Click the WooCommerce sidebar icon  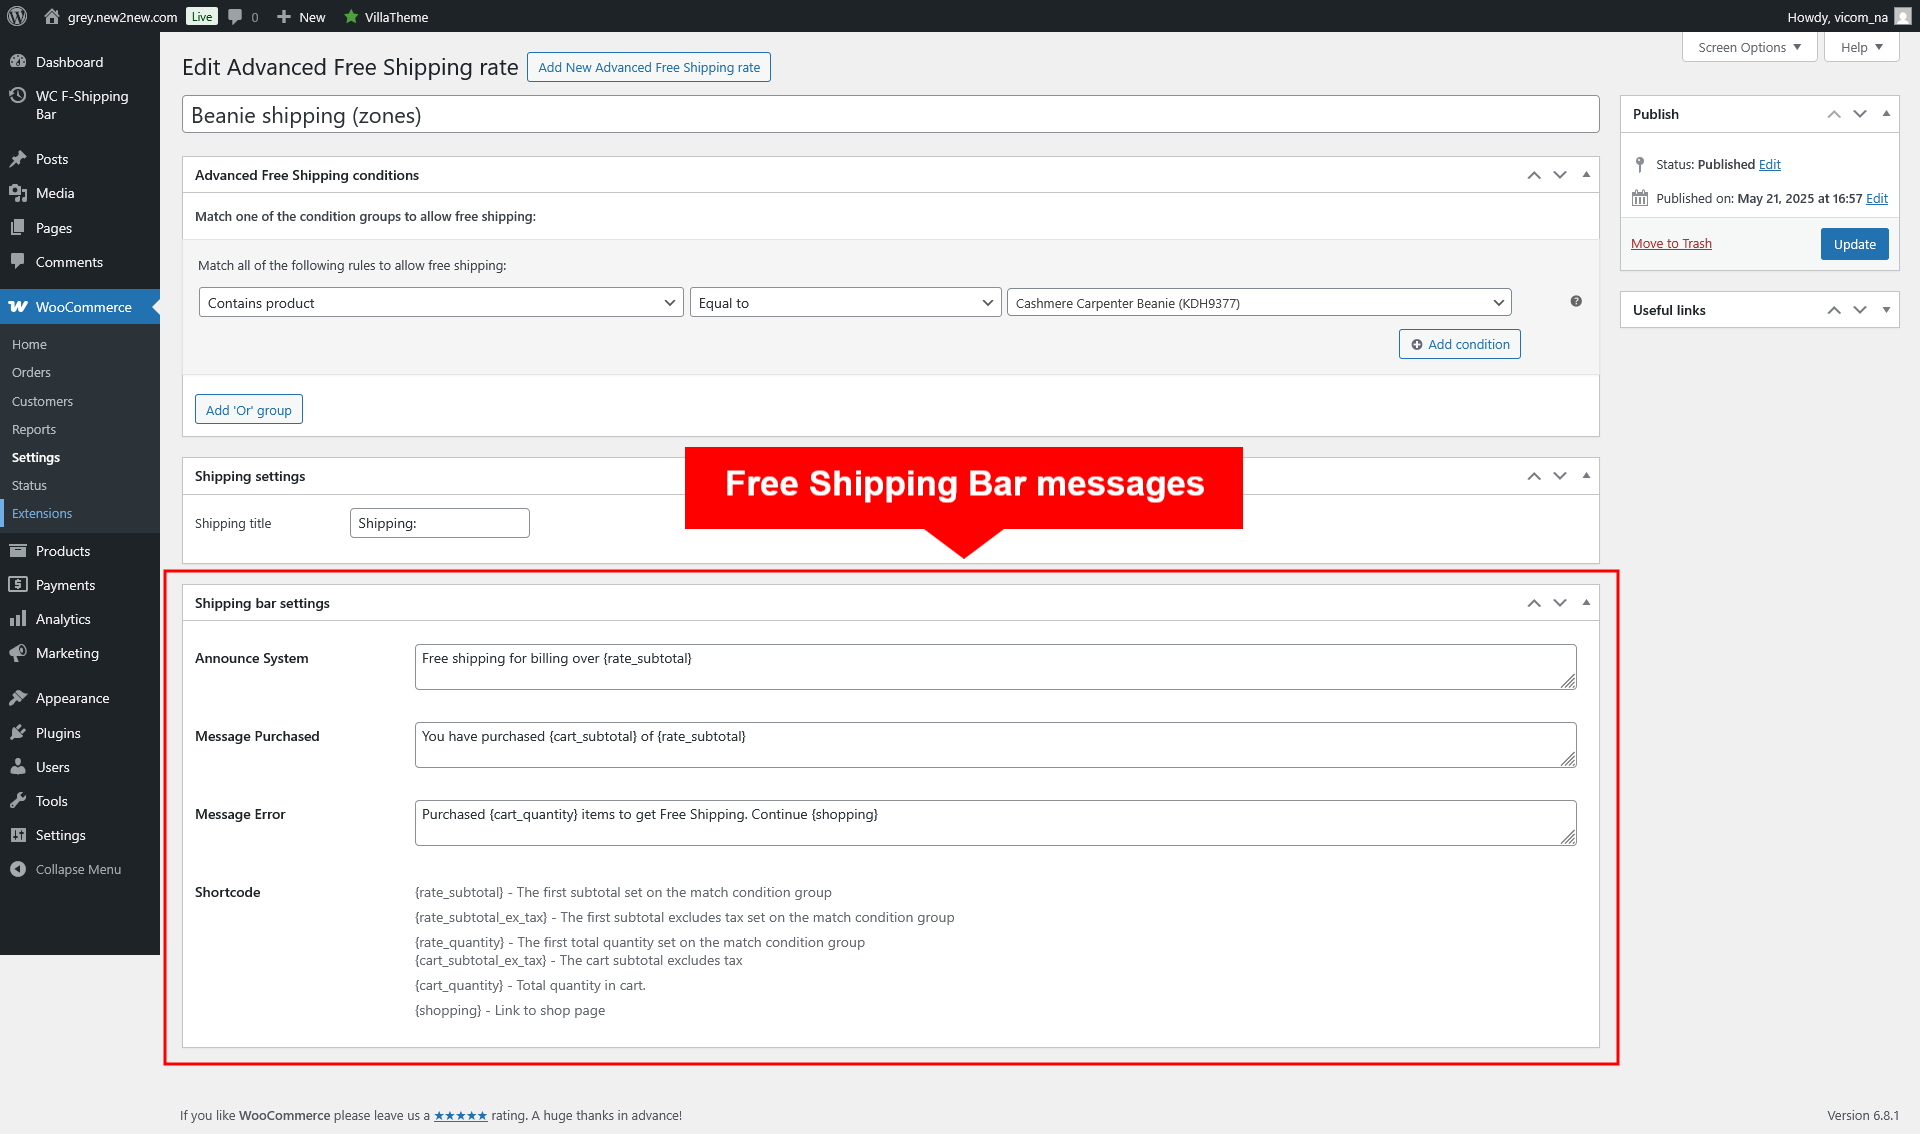(18, 307)
